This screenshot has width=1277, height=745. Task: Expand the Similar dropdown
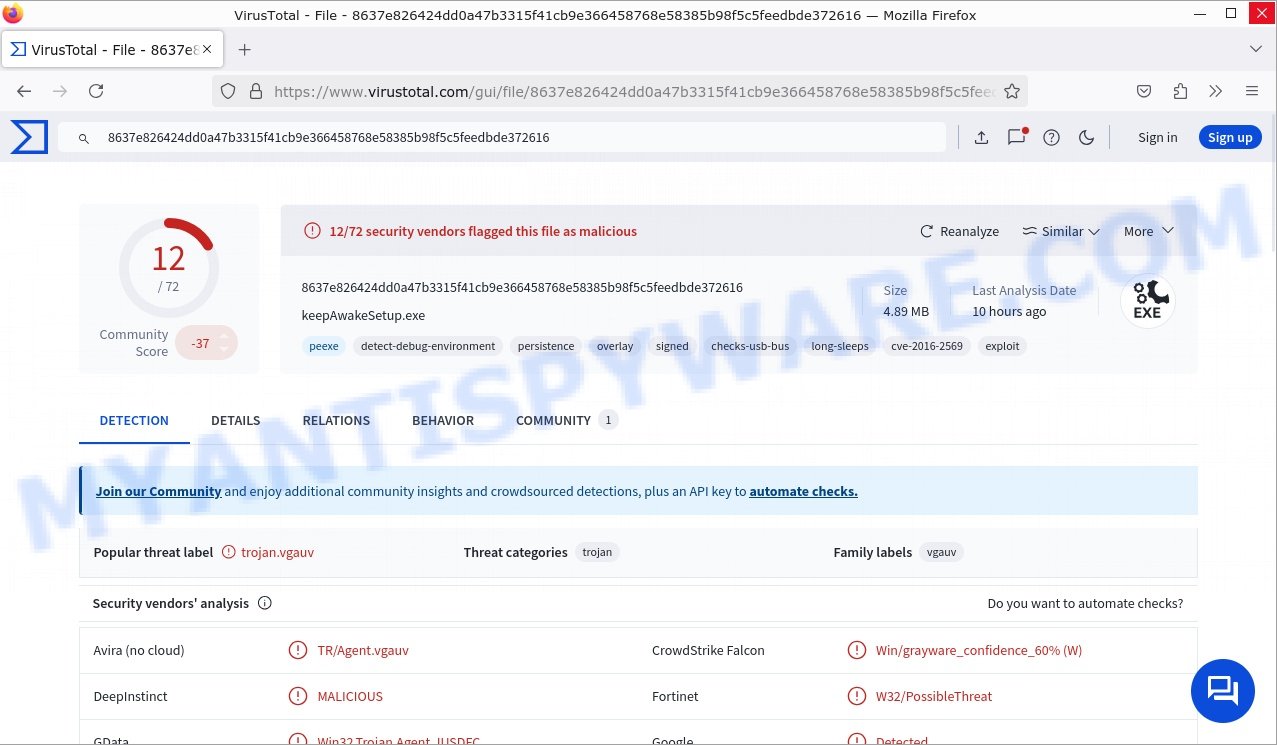click(1060, 231)
